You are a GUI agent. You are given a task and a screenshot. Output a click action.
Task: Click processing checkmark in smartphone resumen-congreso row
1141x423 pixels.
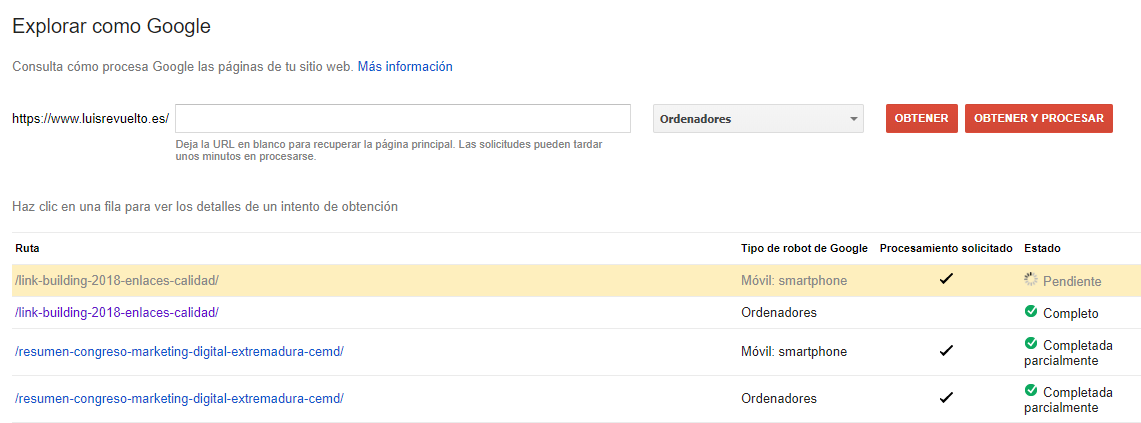click(946, 351)
